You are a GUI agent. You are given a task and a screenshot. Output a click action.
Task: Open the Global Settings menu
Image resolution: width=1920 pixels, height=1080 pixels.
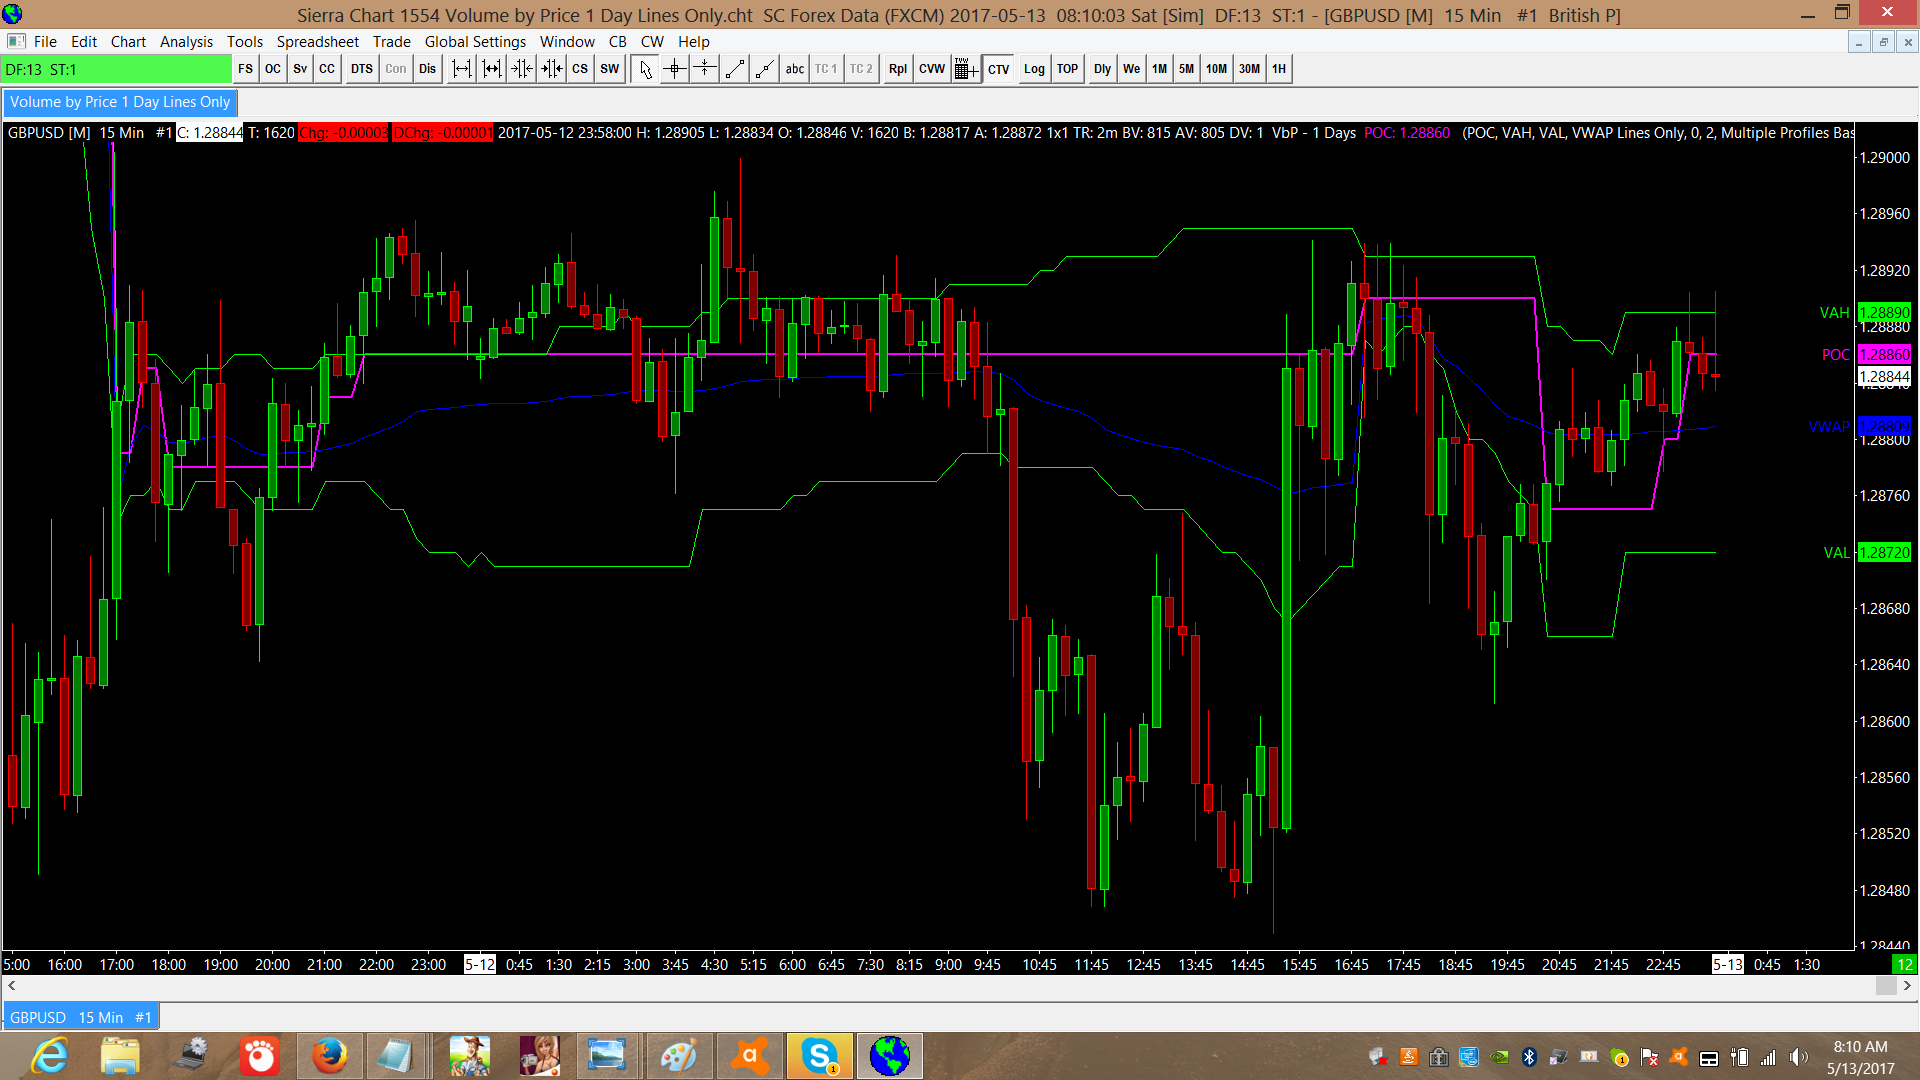coord(475,42)
